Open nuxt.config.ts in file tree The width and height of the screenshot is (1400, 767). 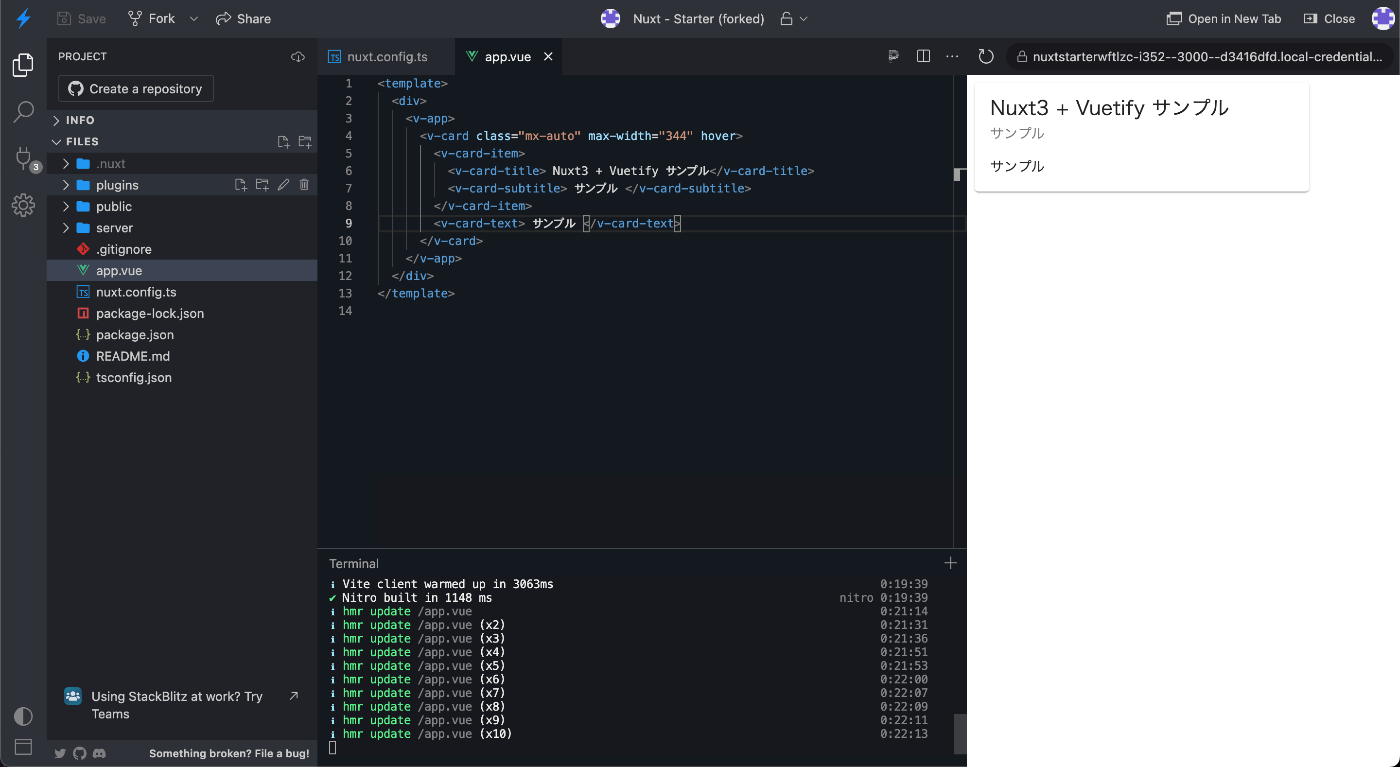182,292
